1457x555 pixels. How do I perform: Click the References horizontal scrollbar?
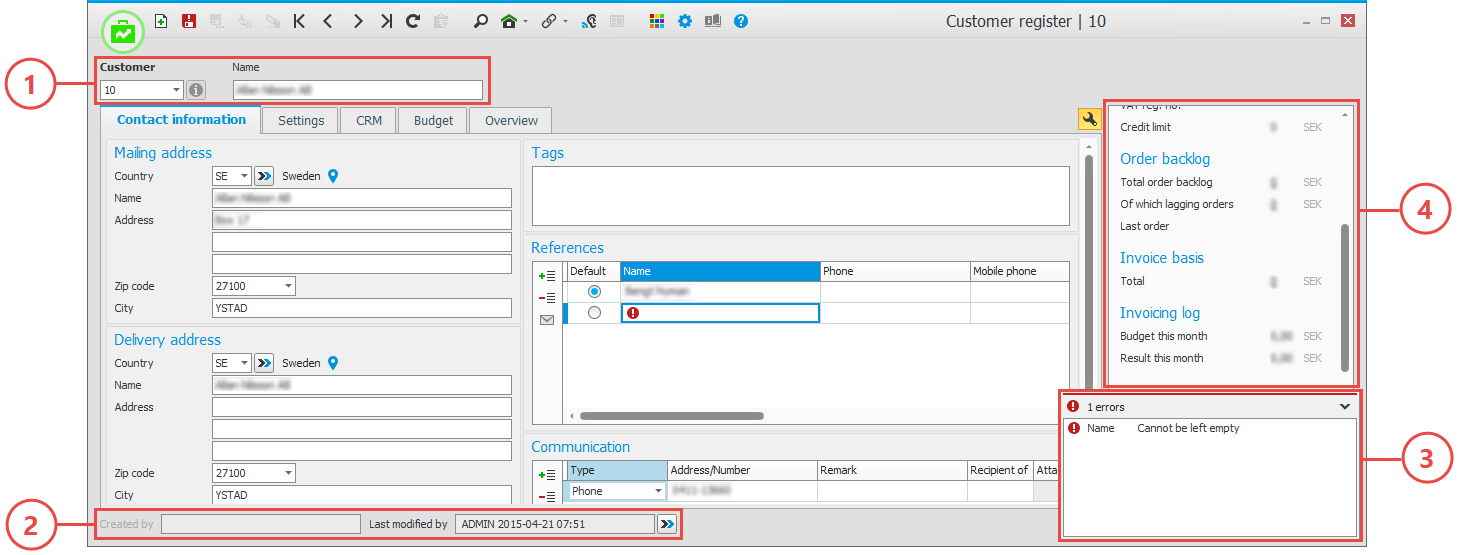(672, 415)
